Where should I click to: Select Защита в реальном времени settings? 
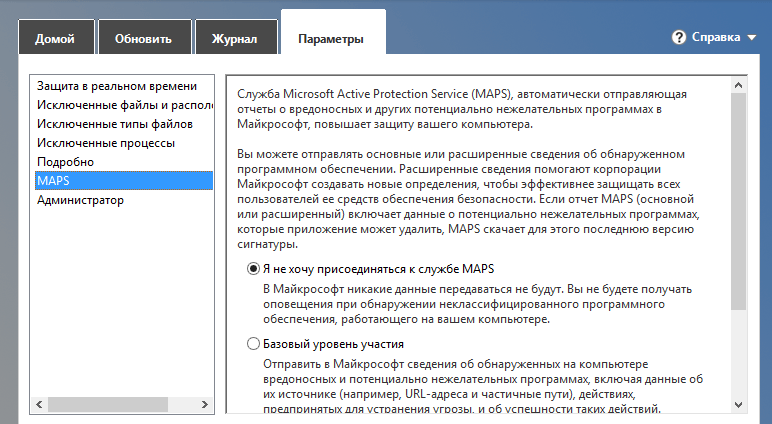110,86
